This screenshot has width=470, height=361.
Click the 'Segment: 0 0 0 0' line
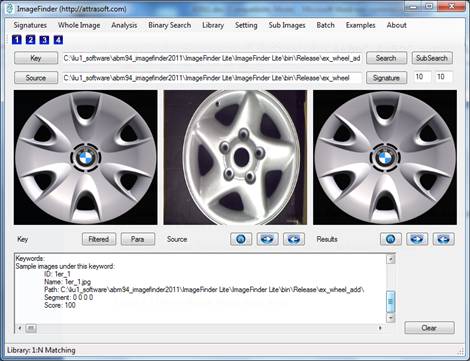click(x=69, y=297)
